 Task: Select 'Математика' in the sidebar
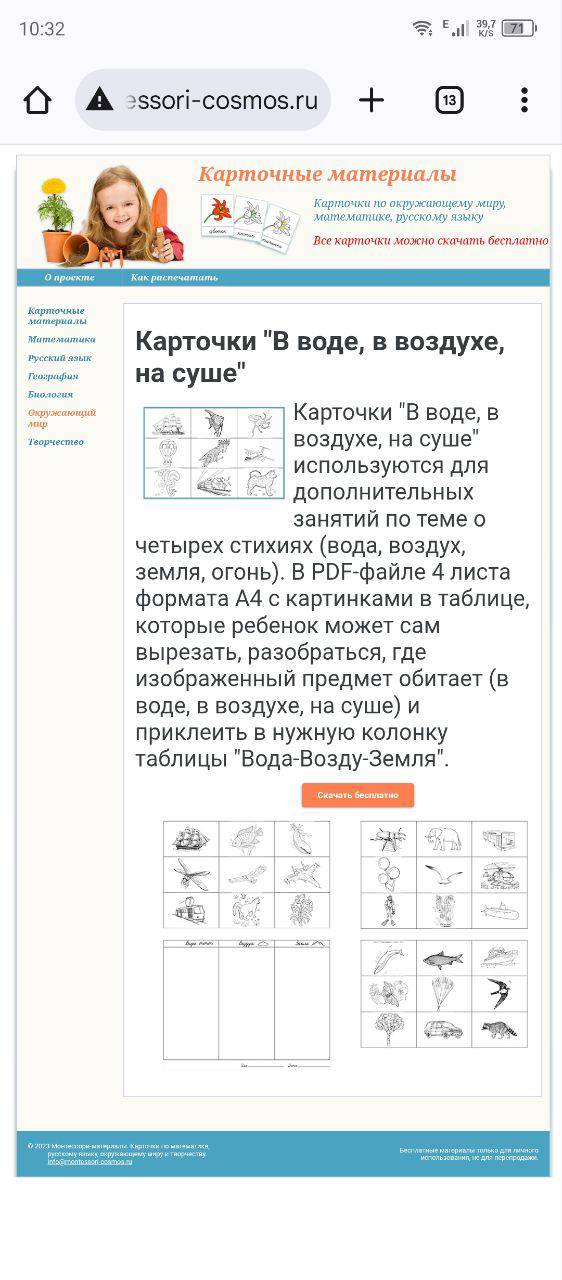(x=62, y=339)
